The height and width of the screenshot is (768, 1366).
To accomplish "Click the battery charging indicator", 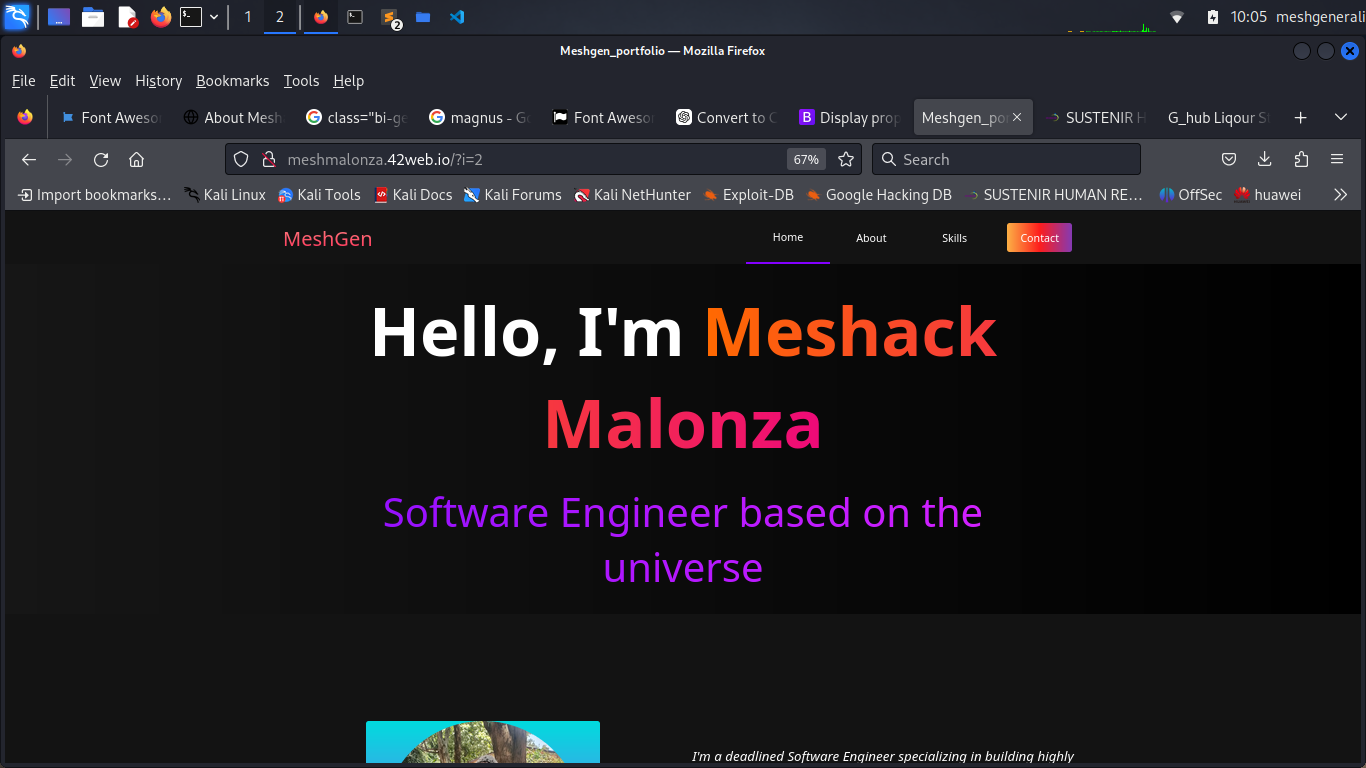I will pos(1213,17).
